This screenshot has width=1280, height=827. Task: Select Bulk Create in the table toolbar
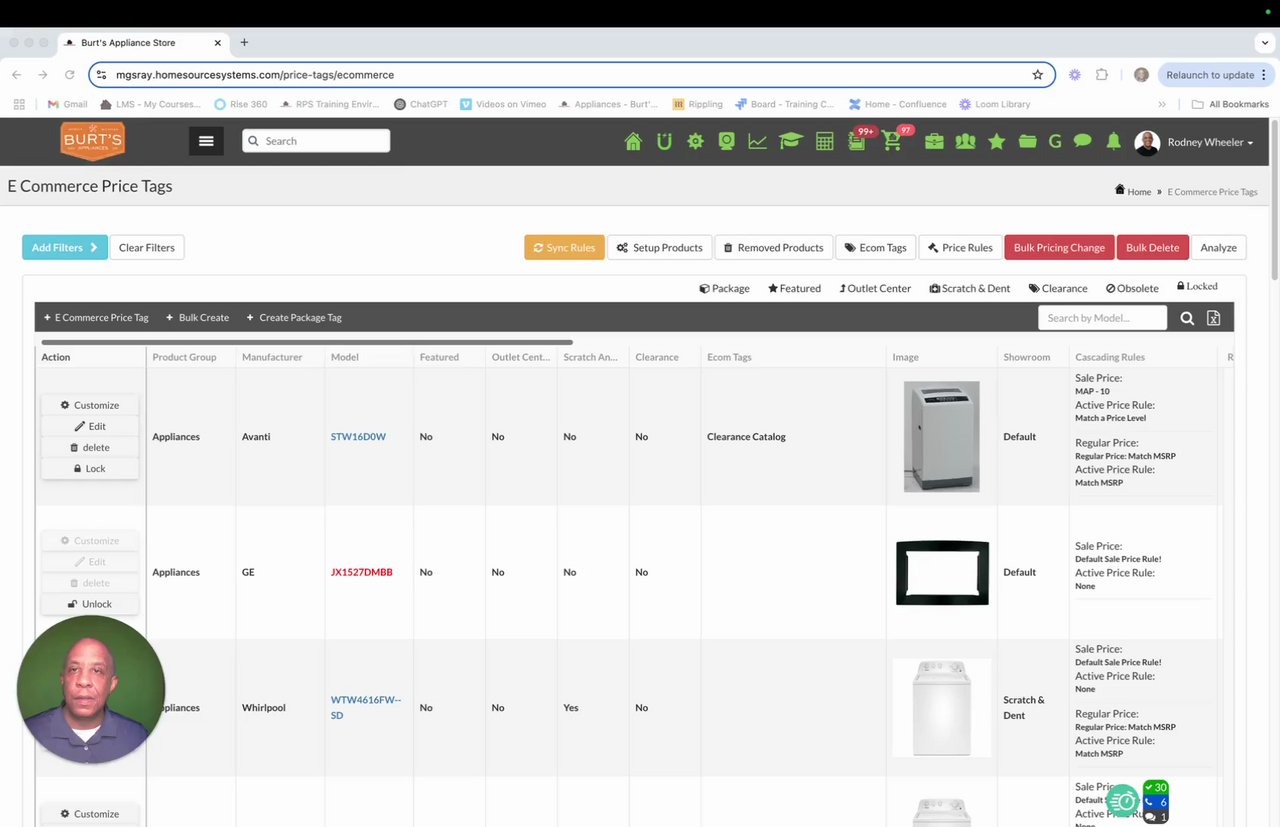(197, 318)
